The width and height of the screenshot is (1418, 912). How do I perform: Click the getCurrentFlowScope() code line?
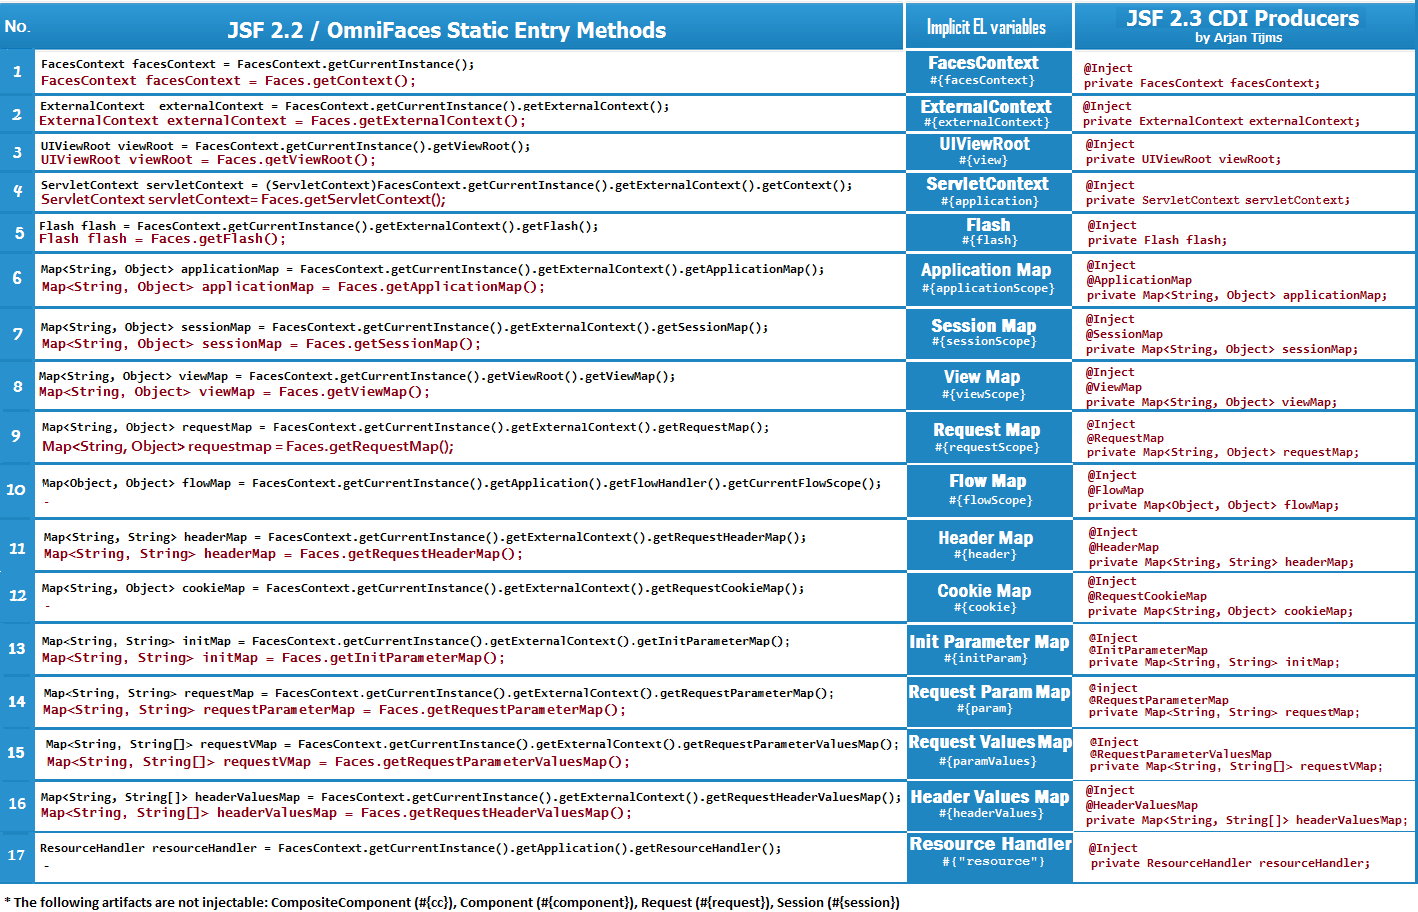[461, 483]
